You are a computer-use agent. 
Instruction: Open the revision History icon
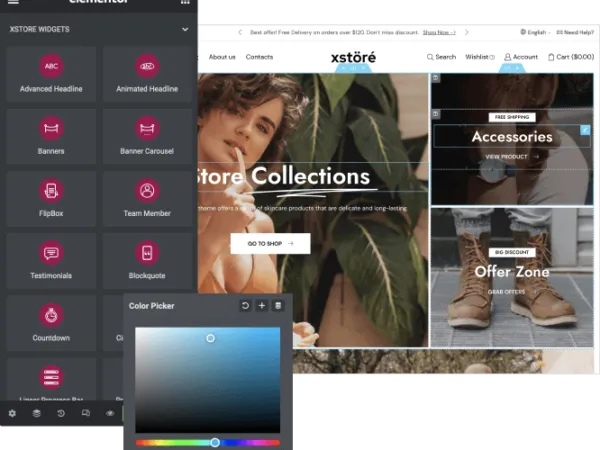point(61,413)
